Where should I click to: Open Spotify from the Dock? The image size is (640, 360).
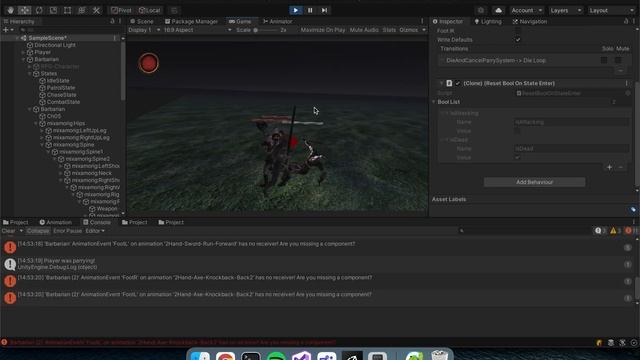point(276,356)
